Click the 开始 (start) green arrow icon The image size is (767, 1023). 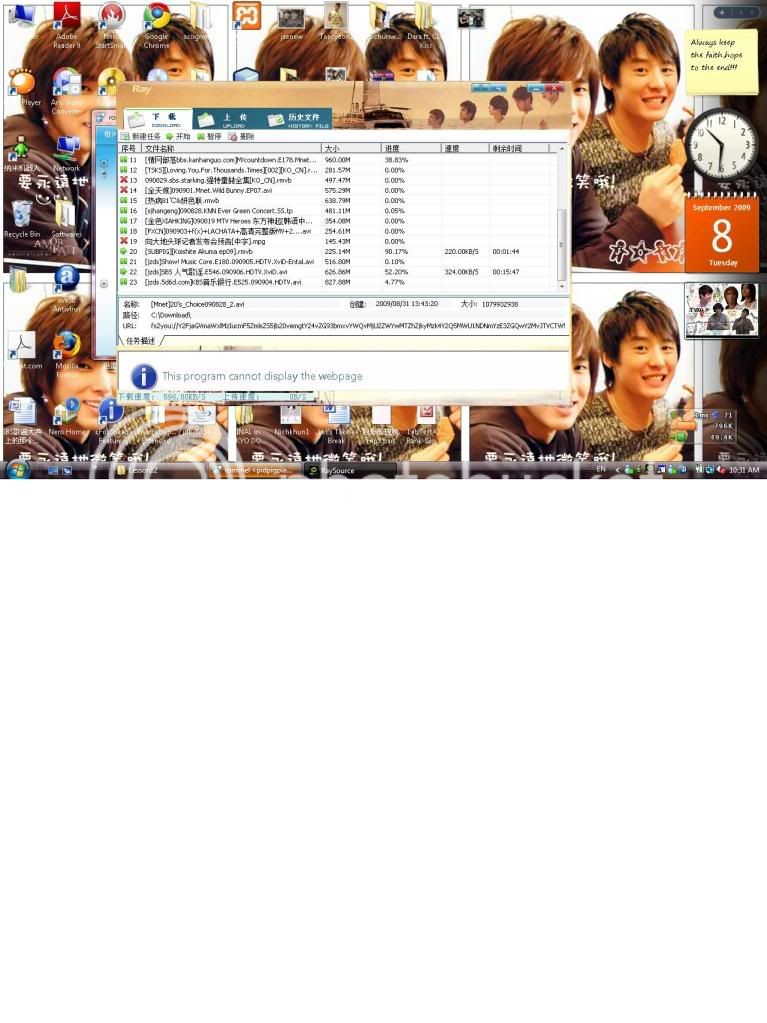pos(170,136)
